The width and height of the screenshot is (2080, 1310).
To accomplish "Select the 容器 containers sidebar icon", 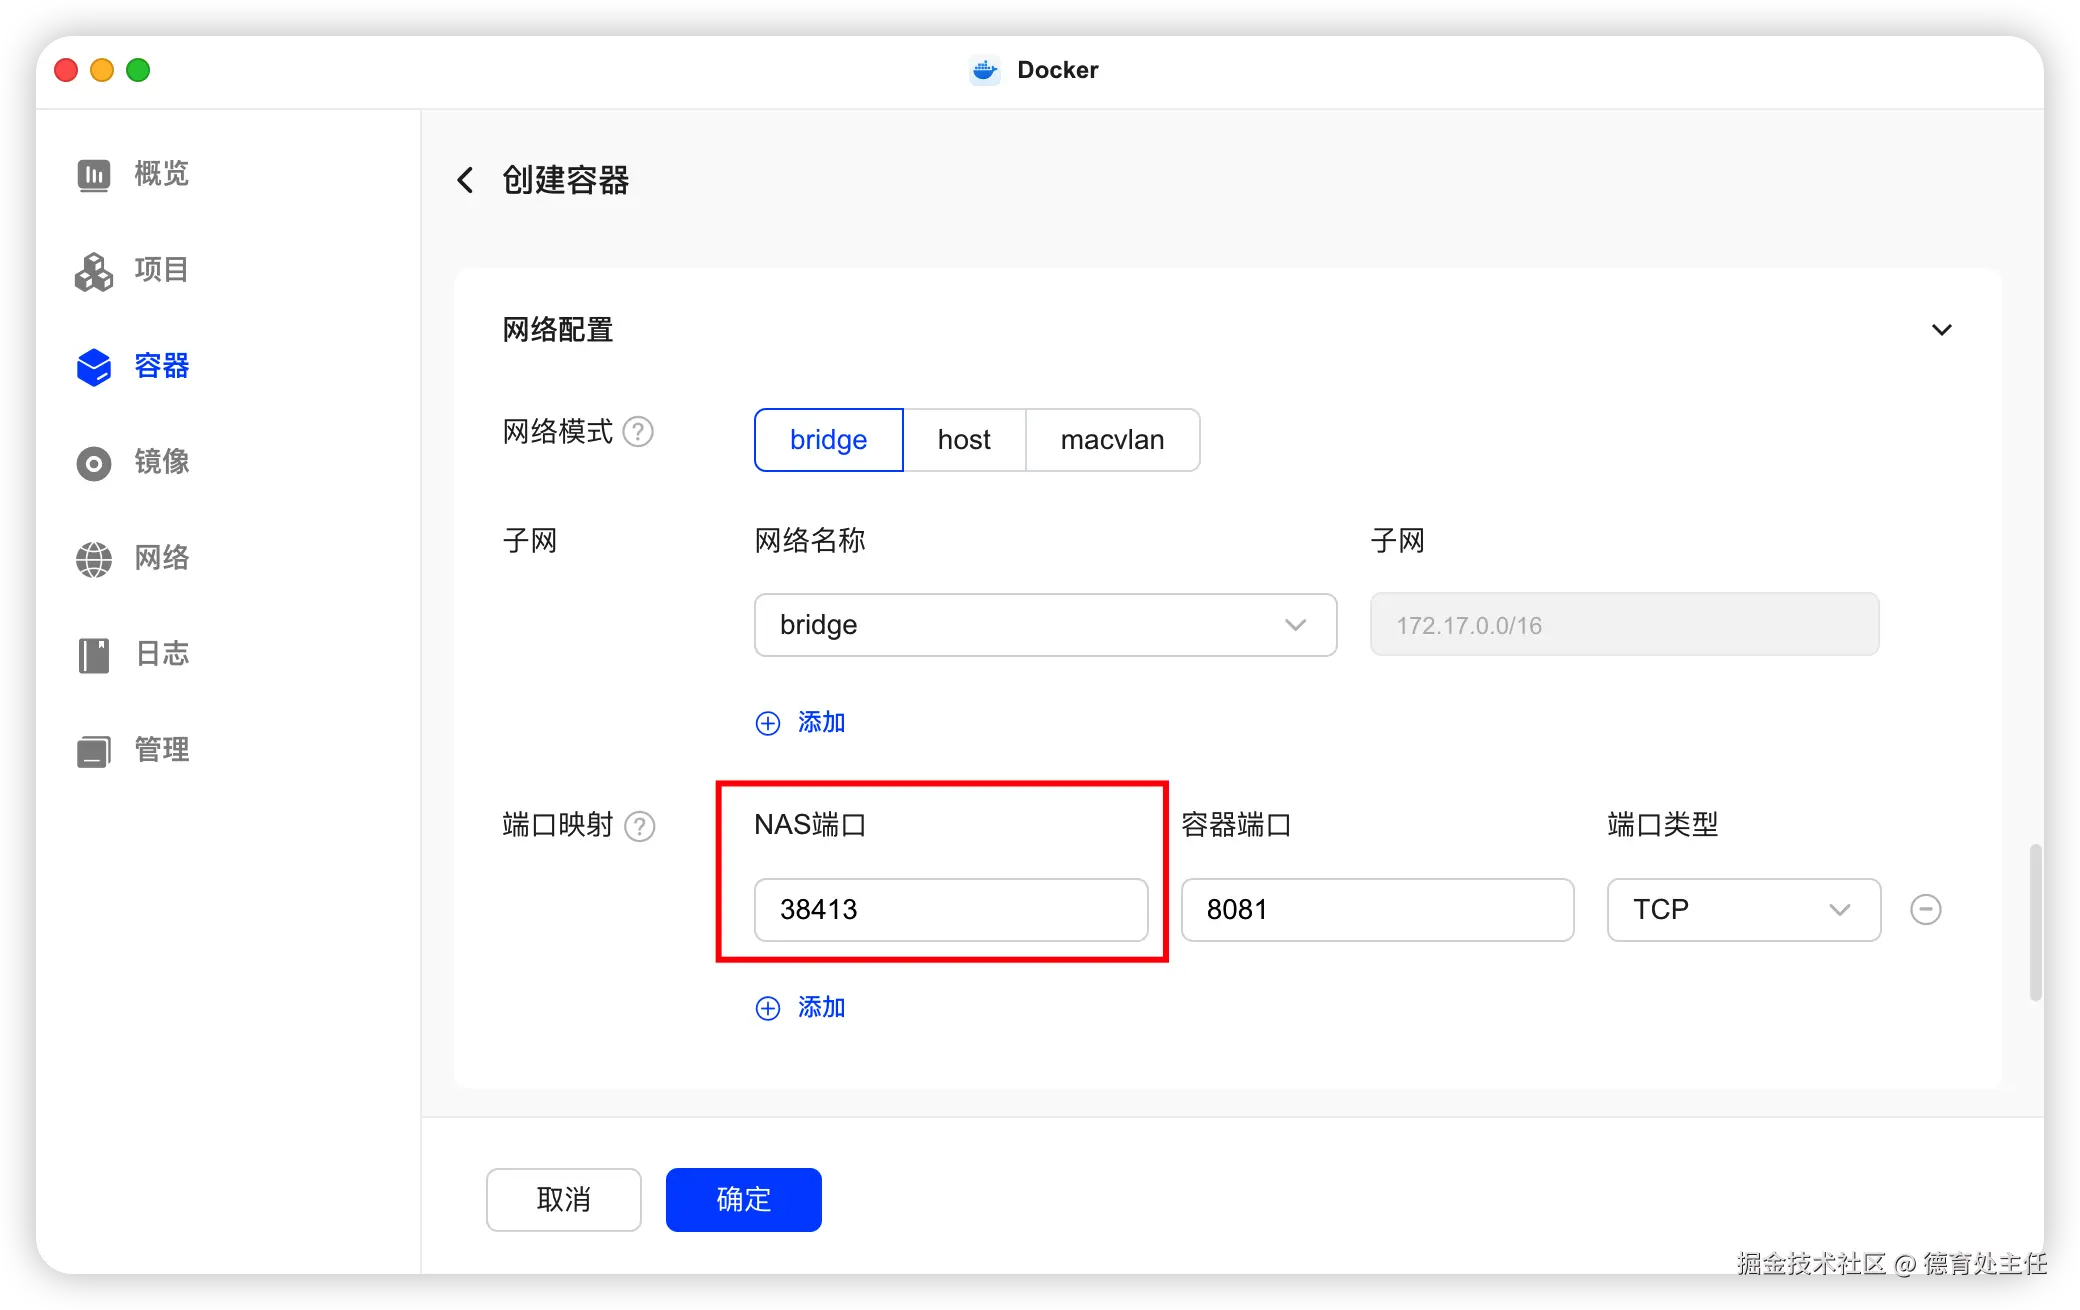I will (94, 367).
